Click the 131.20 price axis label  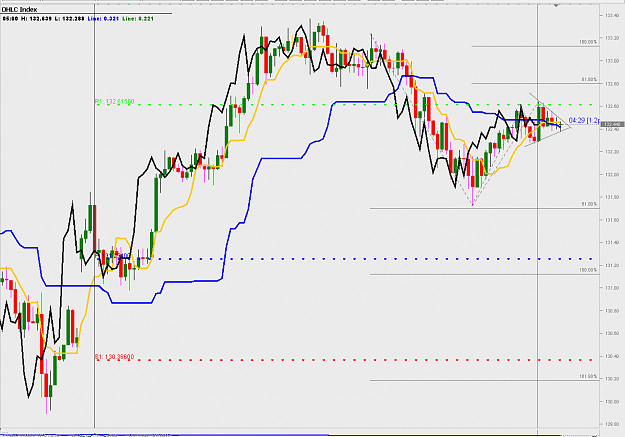coord(612,265)
